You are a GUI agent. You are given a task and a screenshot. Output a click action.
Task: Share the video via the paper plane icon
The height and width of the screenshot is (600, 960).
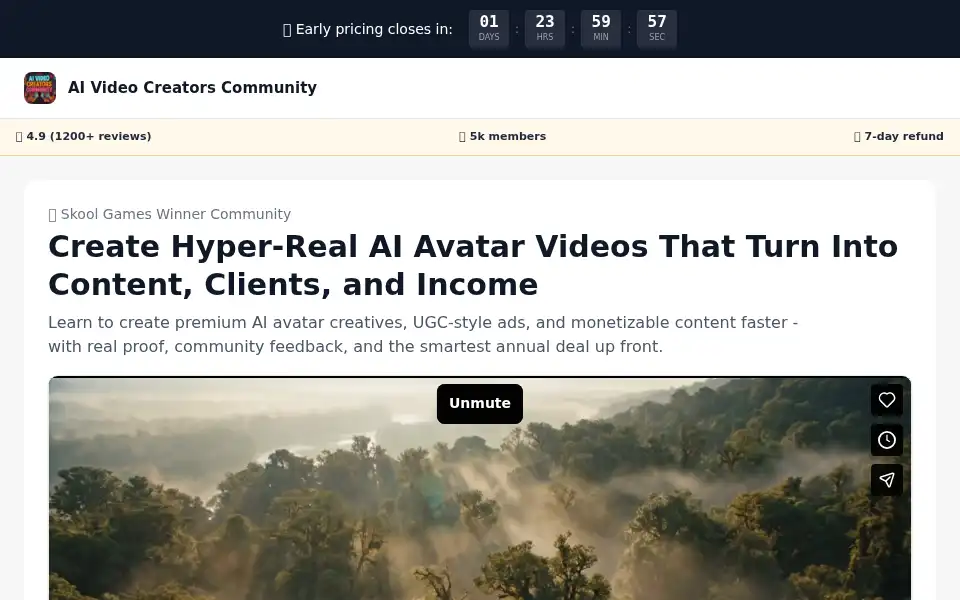[x=887, y=480]
